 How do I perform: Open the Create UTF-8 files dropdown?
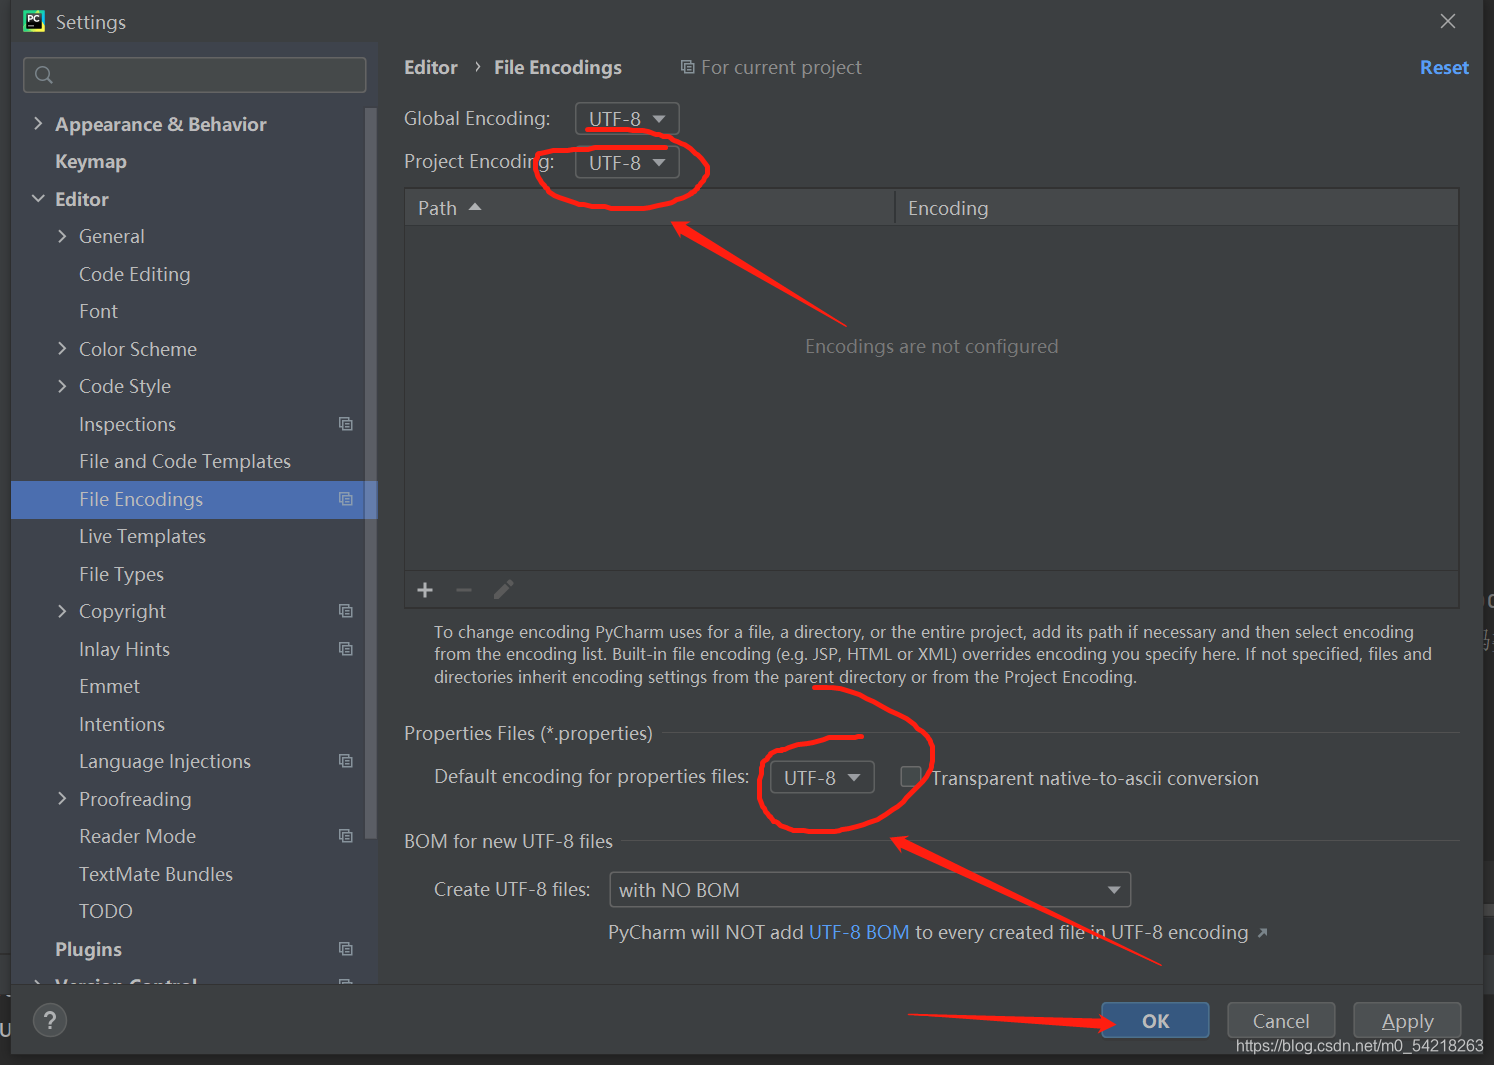coord(870,890)
